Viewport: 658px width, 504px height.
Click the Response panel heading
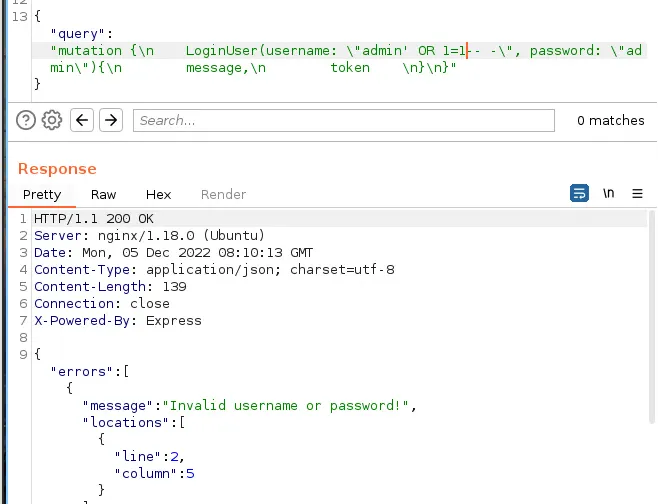click(x=57, y=169)
